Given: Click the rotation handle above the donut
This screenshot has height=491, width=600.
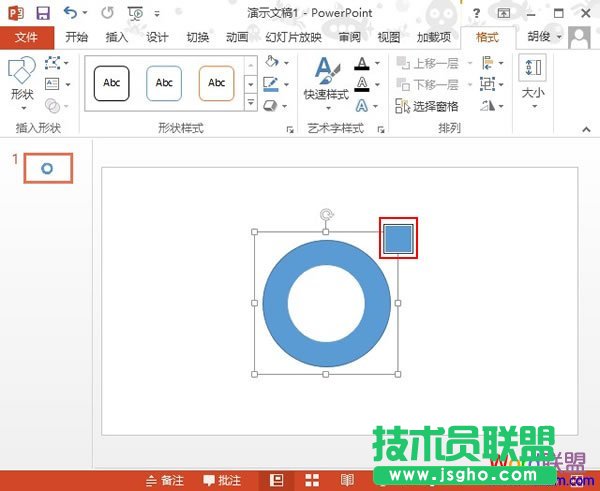Looking at the screenshot, I should coord(326,215).
